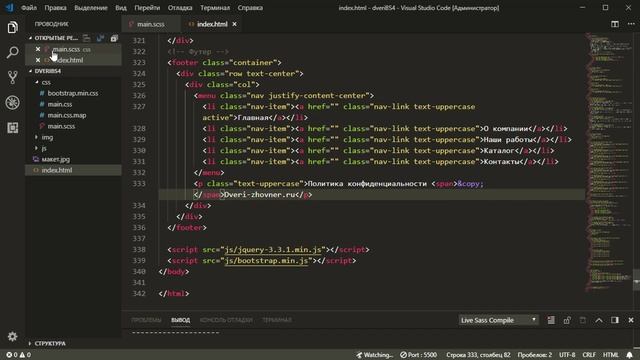The width and height of the screenshot is (640, 360).
Task: Open Live Sass Compile output dropdown
Action: (498, 320)
